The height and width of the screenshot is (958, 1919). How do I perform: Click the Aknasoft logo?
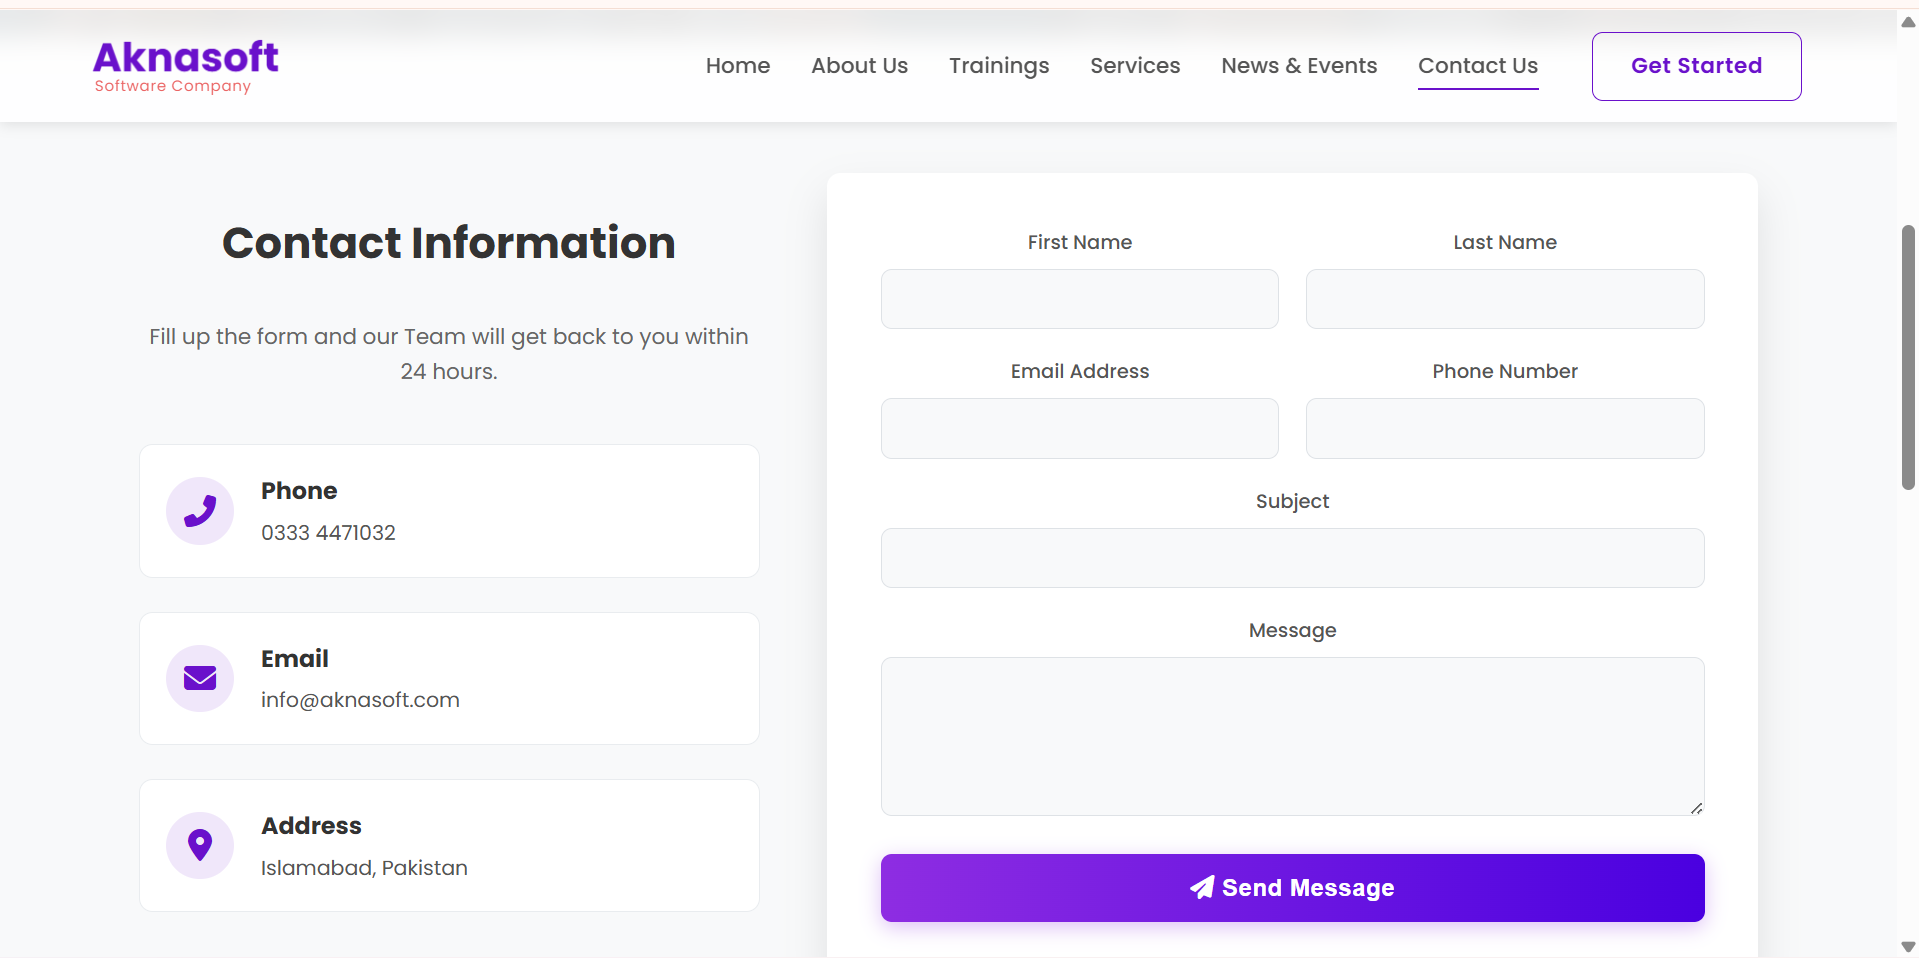pyautogui.click(x=185, y=65)
